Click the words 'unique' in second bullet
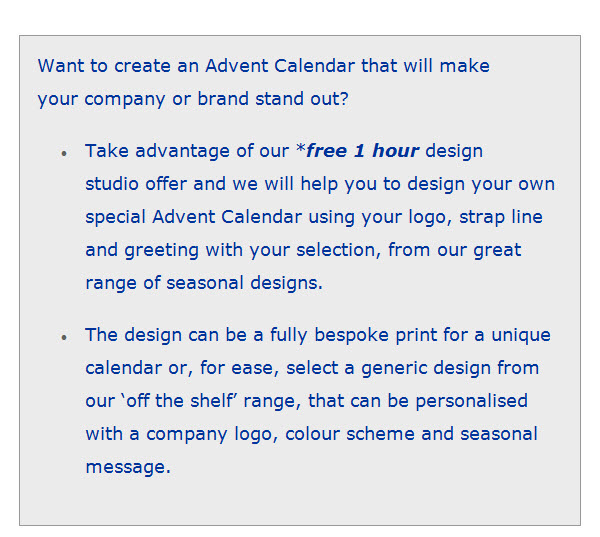 tap(521, 335)
